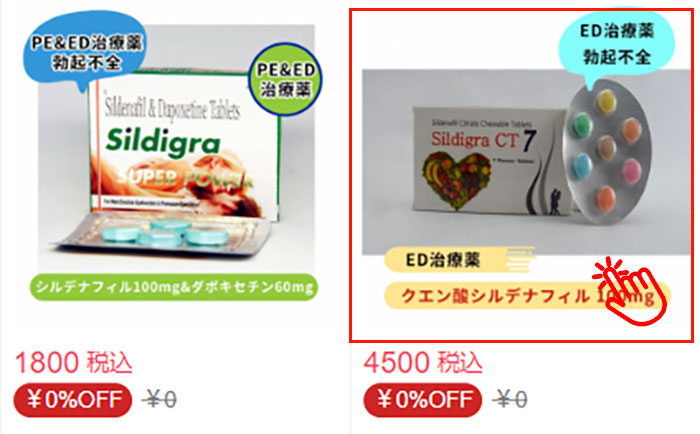Image resolution: width=700 pixels, height=434 pixels.
Task: Click the yellow ED治療薬 label
Action: 442,260
